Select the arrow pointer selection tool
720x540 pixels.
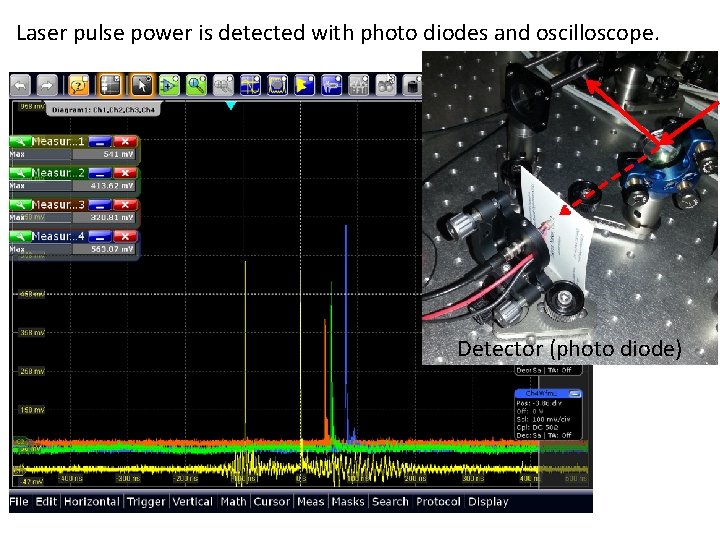(141, 85)
